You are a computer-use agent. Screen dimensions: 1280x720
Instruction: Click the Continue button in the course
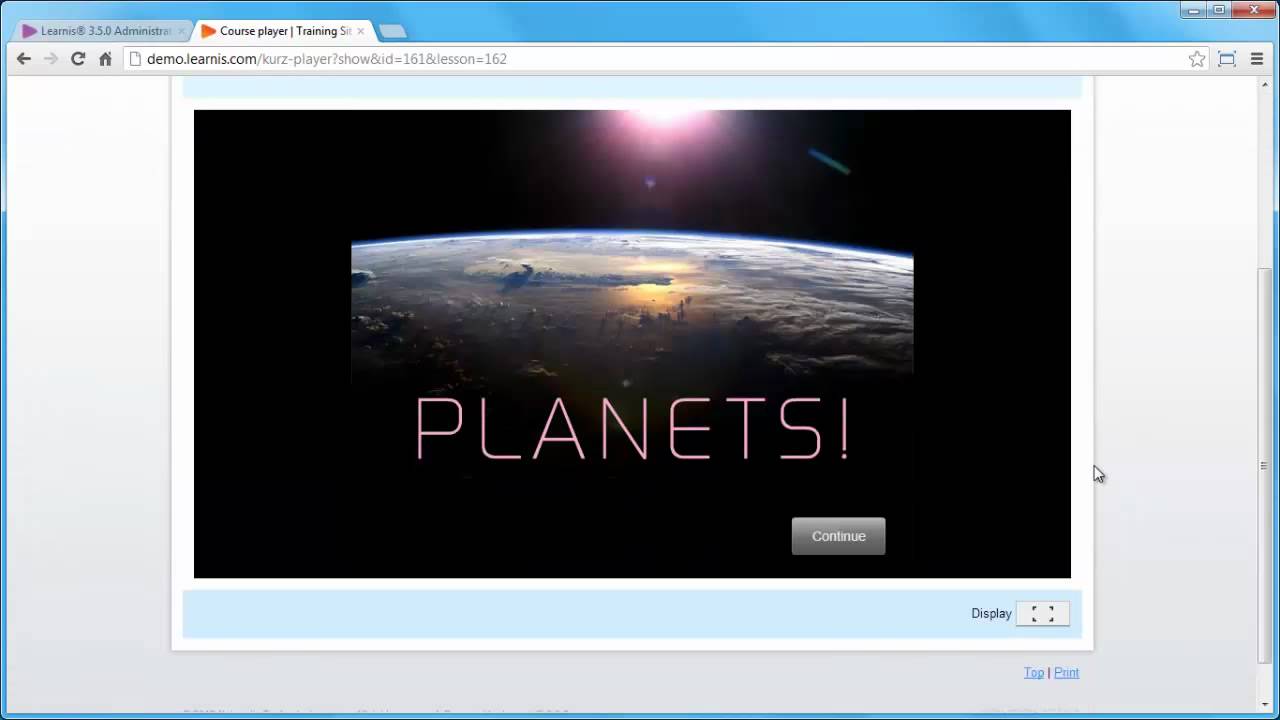[838, 536]
